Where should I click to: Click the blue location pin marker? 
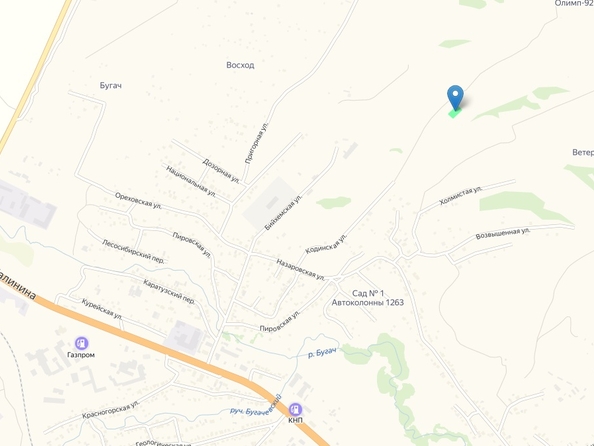455,97
